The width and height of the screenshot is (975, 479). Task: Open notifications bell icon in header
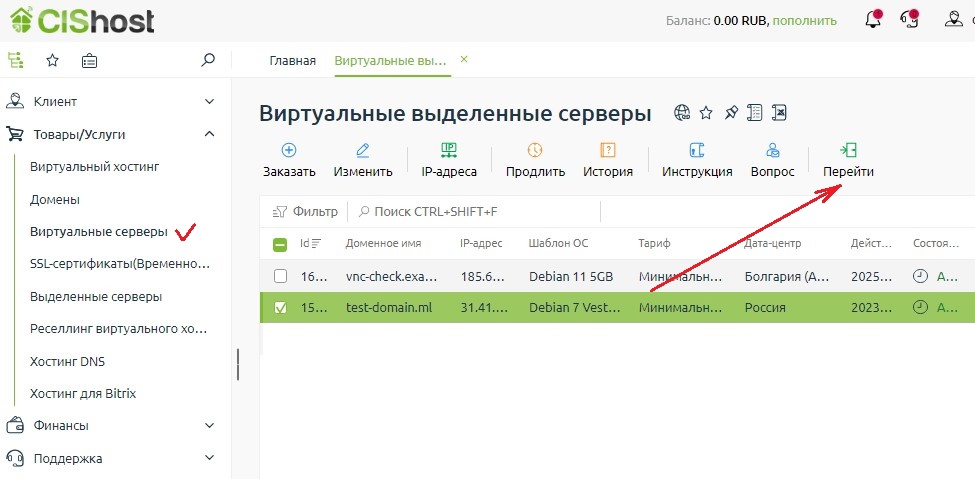(872, 20)
